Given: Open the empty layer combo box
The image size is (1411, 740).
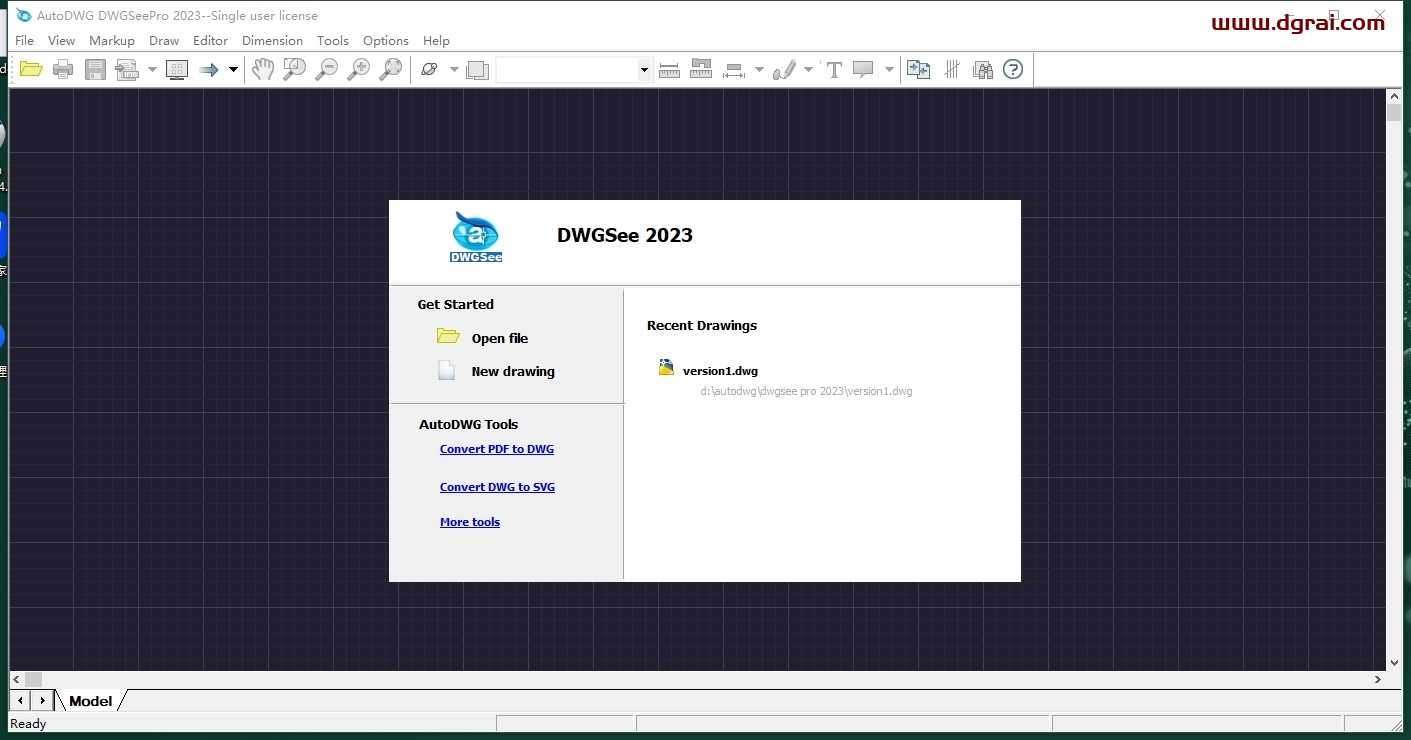Looking at the screenshot, I should coord(574,70).
